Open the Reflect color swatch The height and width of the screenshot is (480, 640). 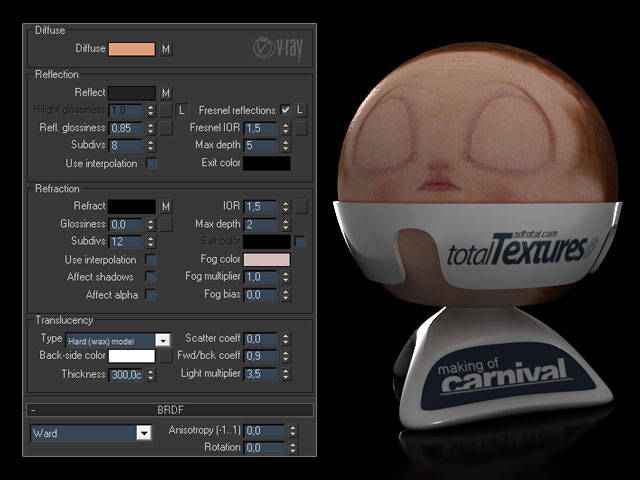pyautogui.click(x=132, y=93)
